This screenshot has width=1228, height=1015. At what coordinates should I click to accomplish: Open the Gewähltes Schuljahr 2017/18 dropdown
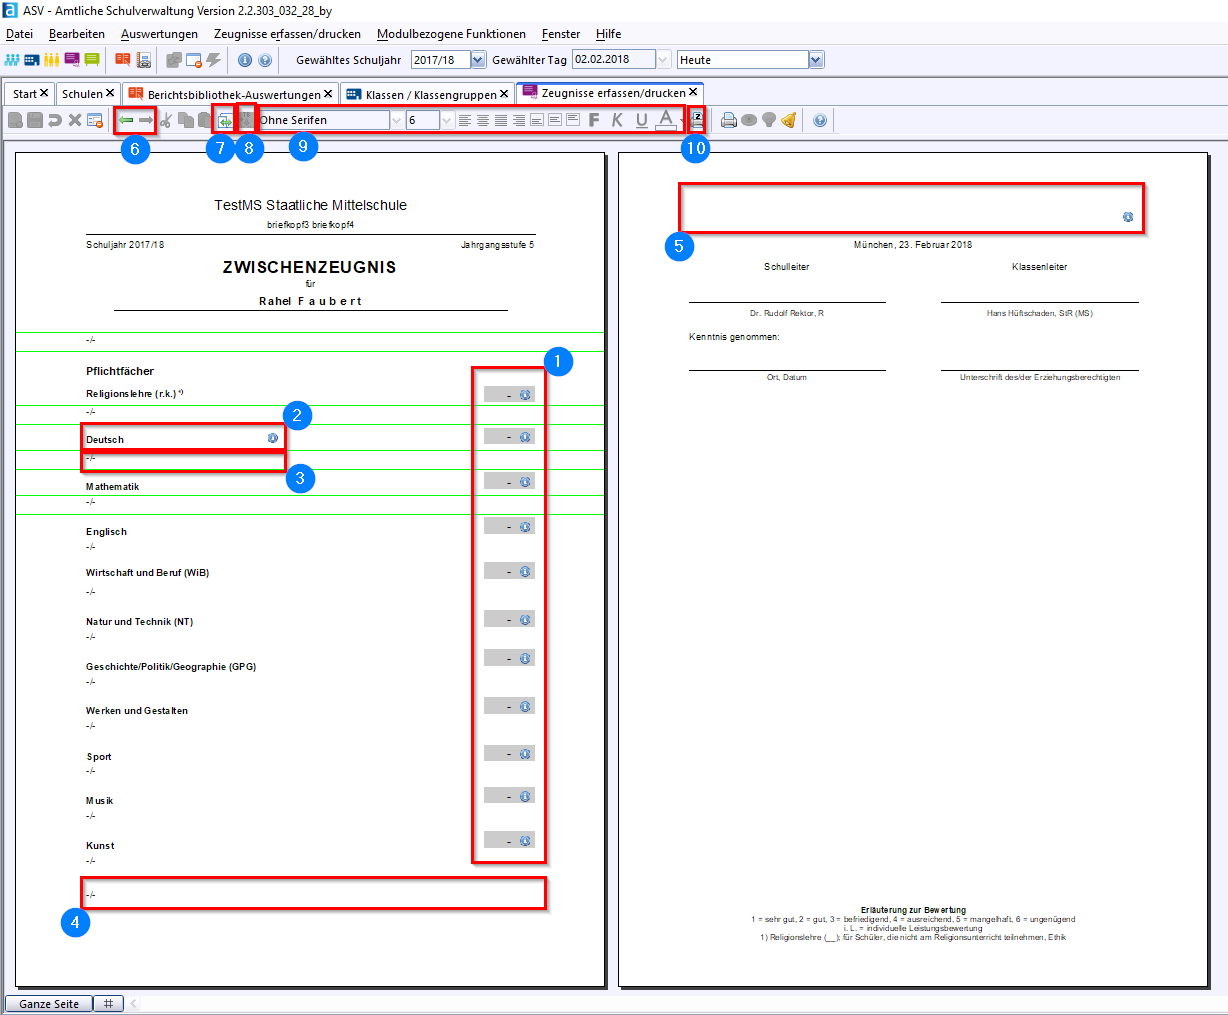coord(478,60)
